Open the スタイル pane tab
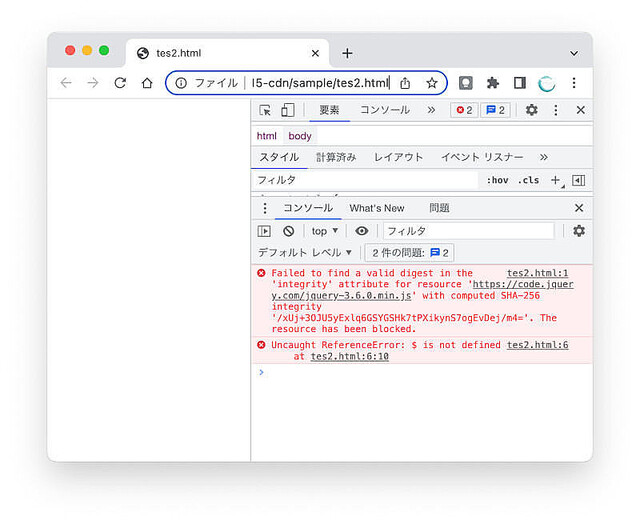Screen dimensions: 640x524 279,158
